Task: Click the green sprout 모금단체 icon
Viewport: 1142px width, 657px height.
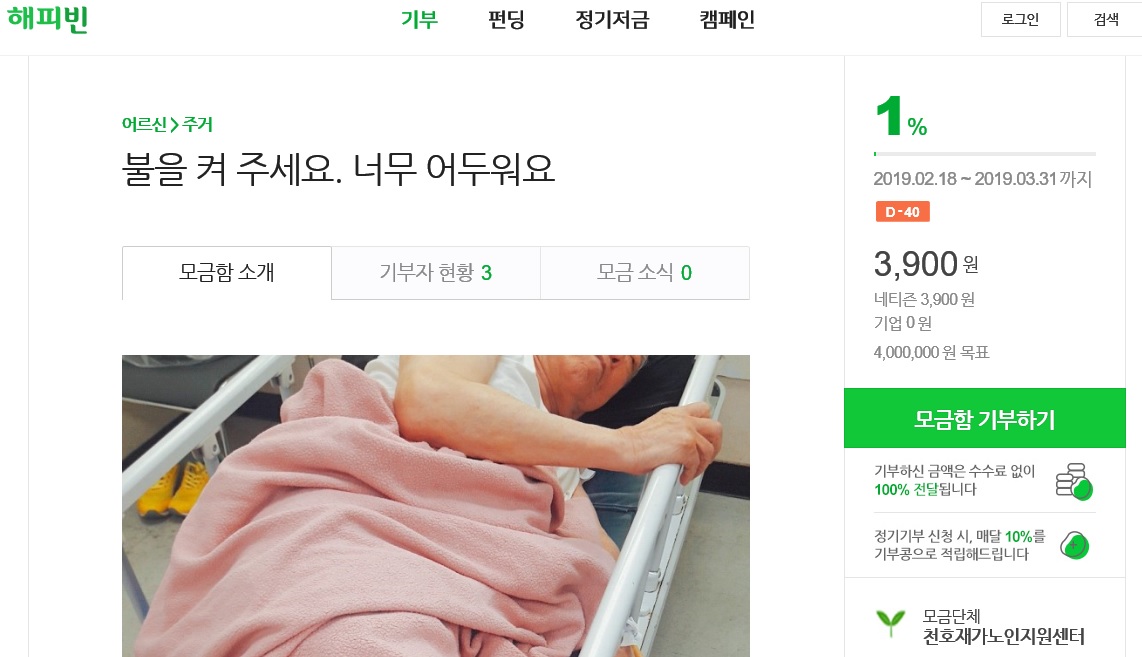Action: coord(887,624)
